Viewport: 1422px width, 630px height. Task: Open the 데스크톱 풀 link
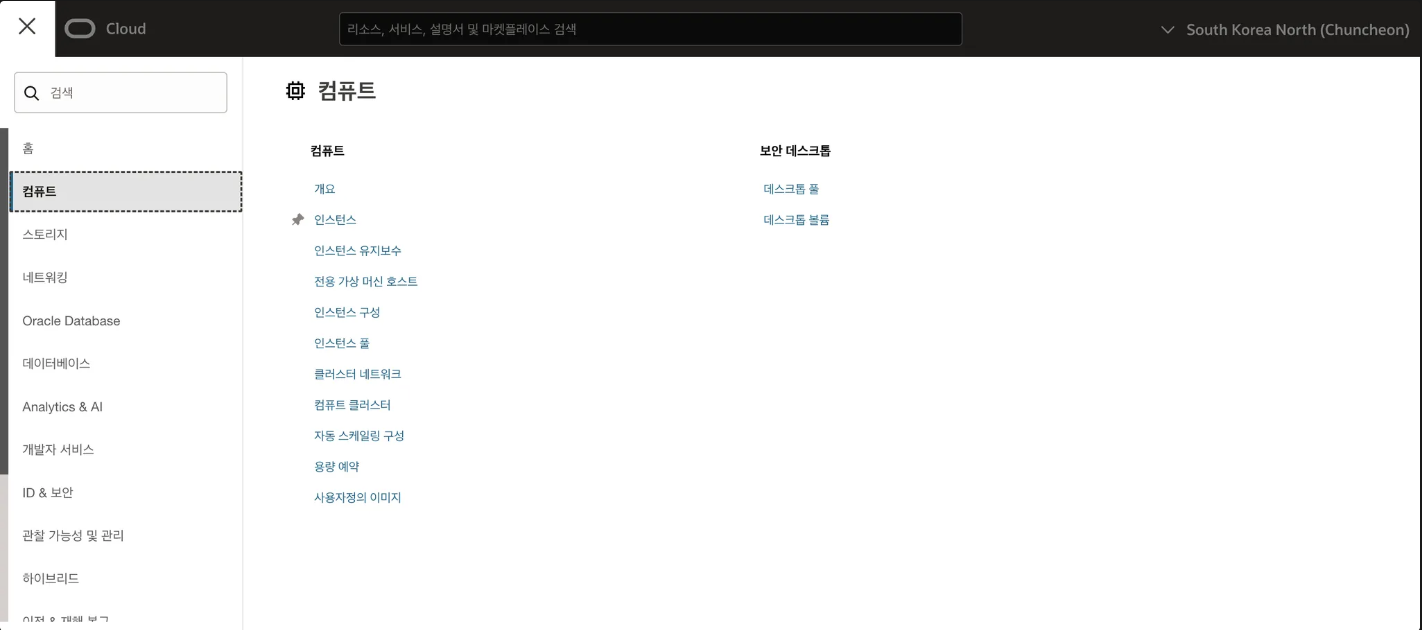791,189
